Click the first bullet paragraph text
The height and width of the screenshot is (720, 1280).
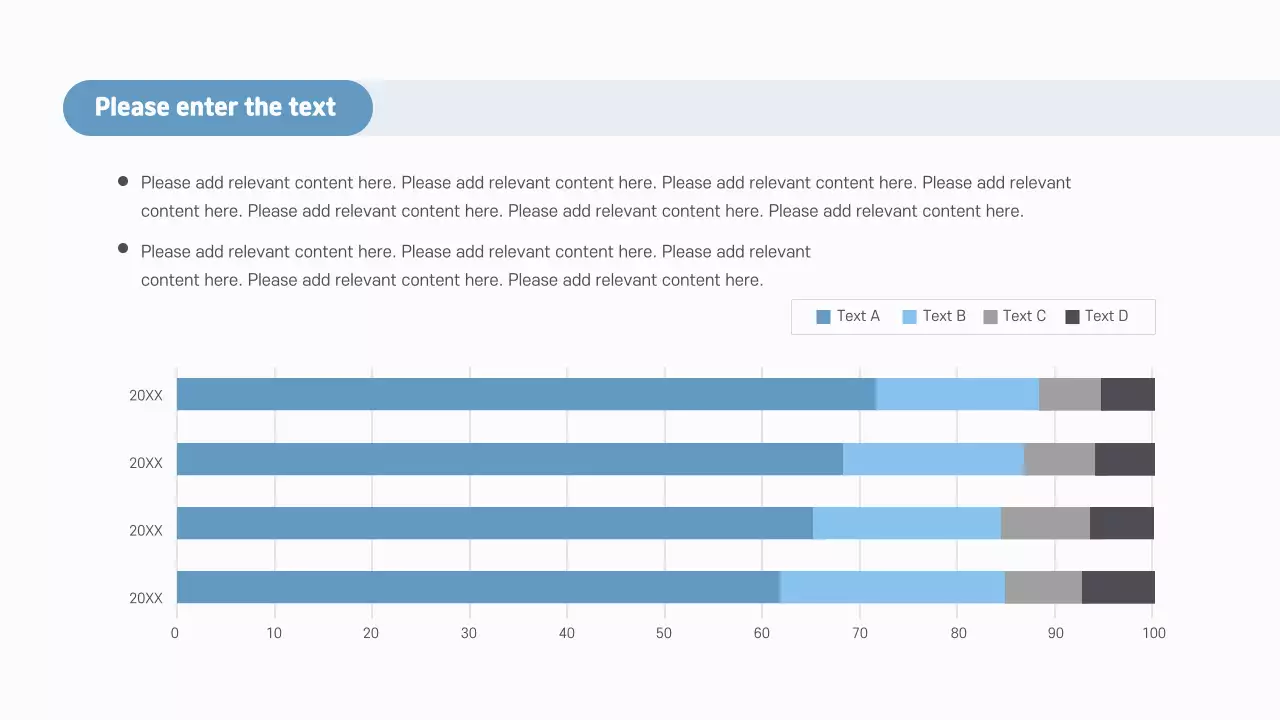point(605,197)
